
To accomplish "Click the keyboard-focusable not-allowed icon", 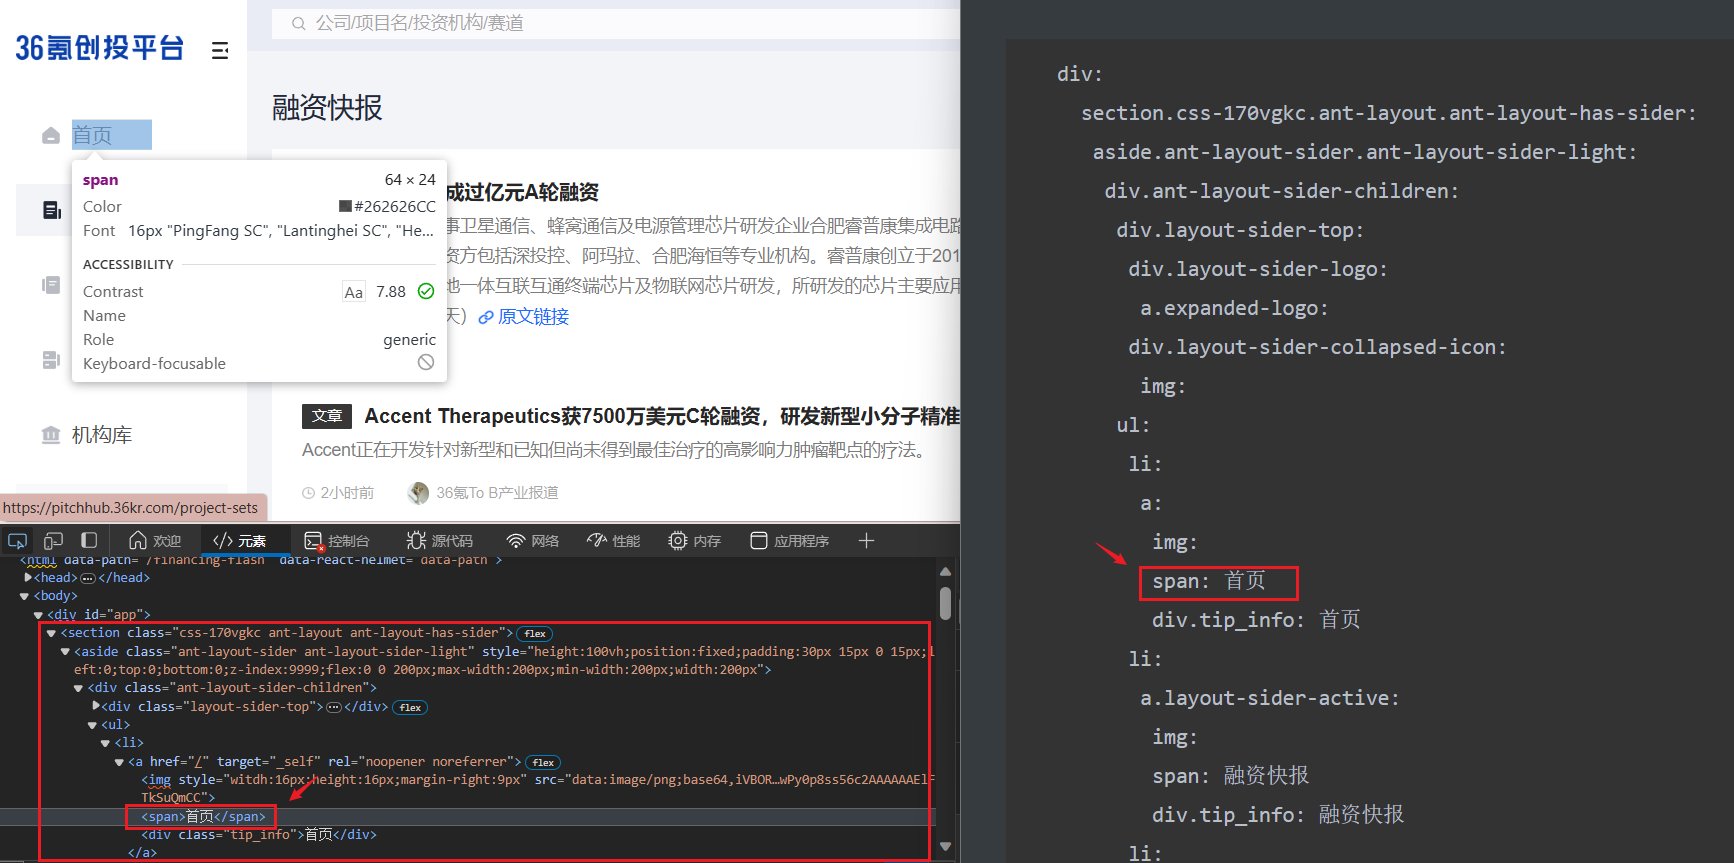I will click(x=426, y=362).
